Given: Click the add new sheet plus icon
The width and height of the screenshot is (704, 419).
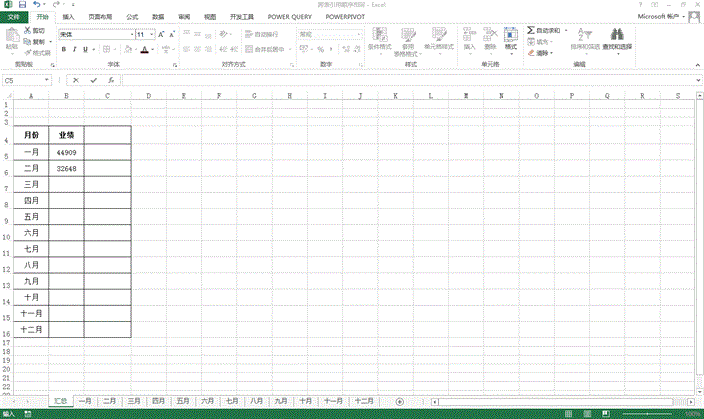Looking at the screenshot, I should click(x=399, y=401).
